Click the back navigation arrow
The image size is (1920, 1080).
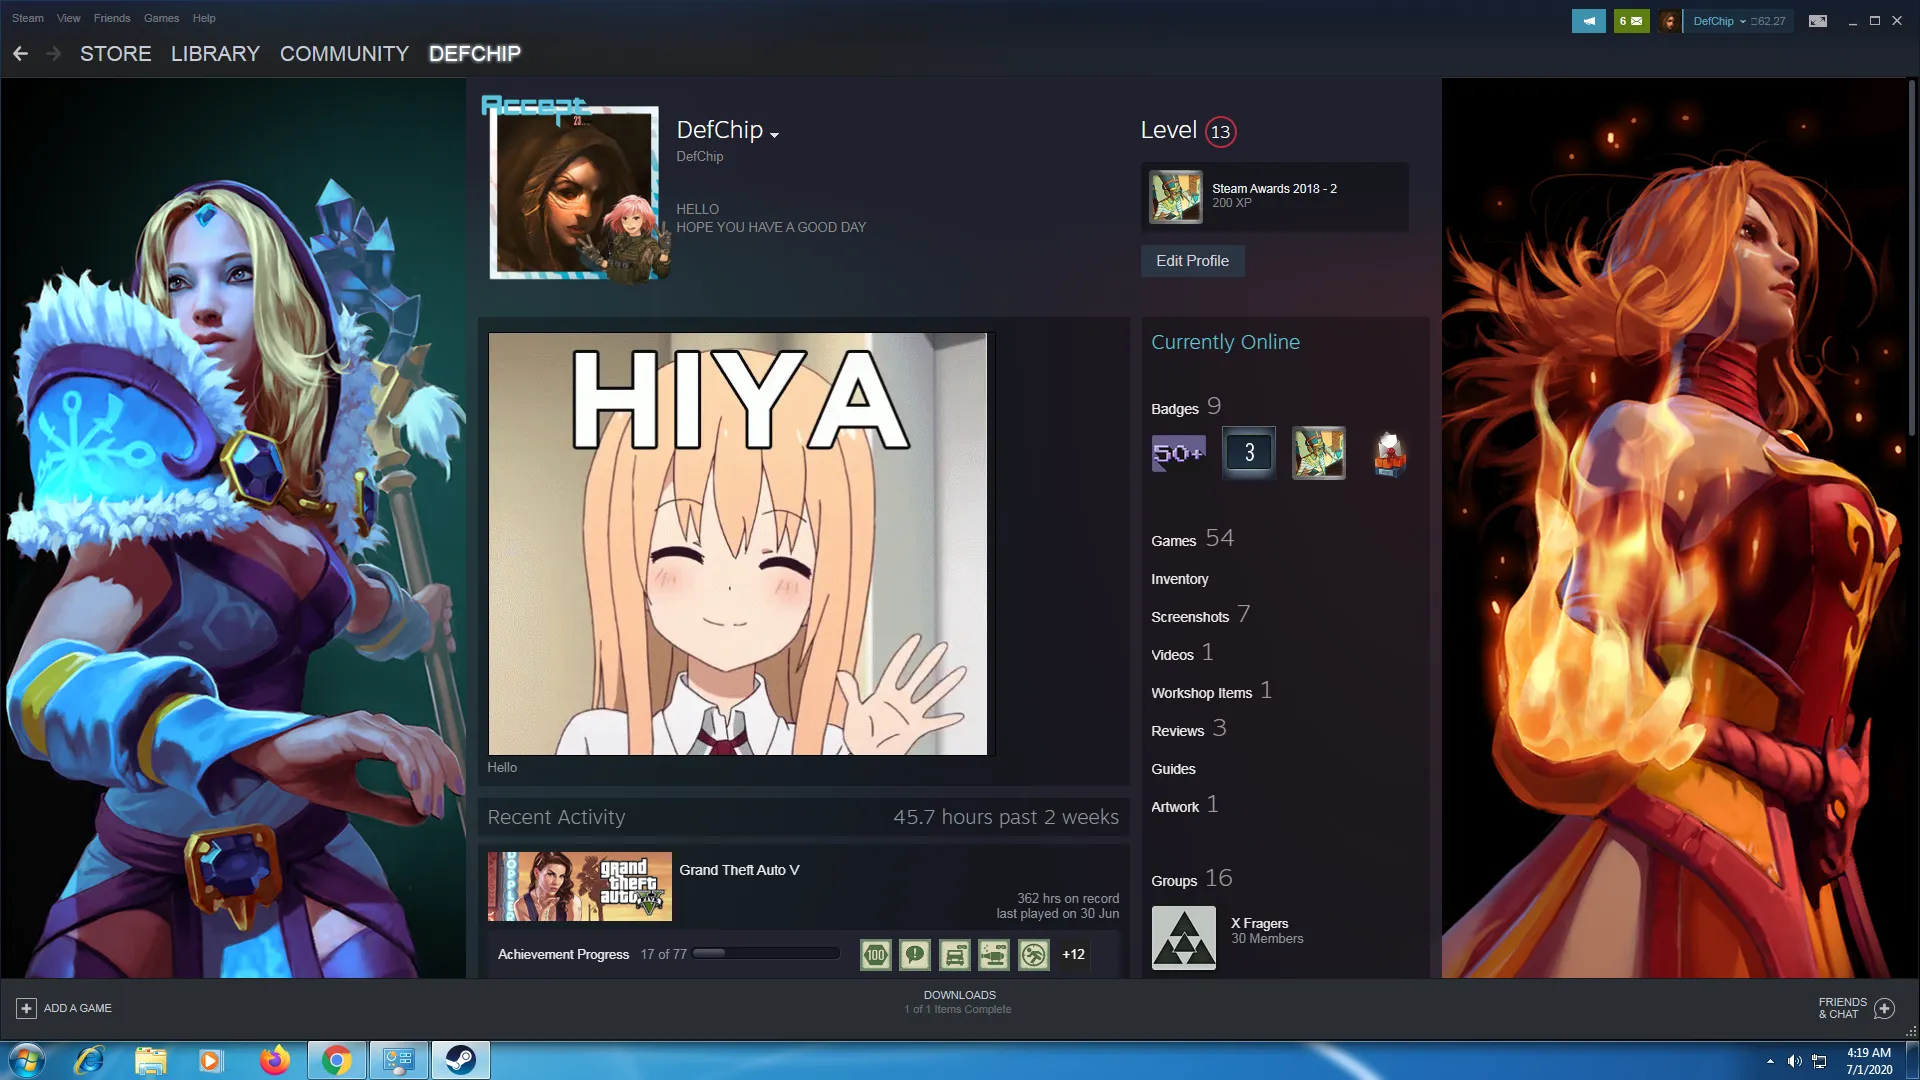(20, 54)
